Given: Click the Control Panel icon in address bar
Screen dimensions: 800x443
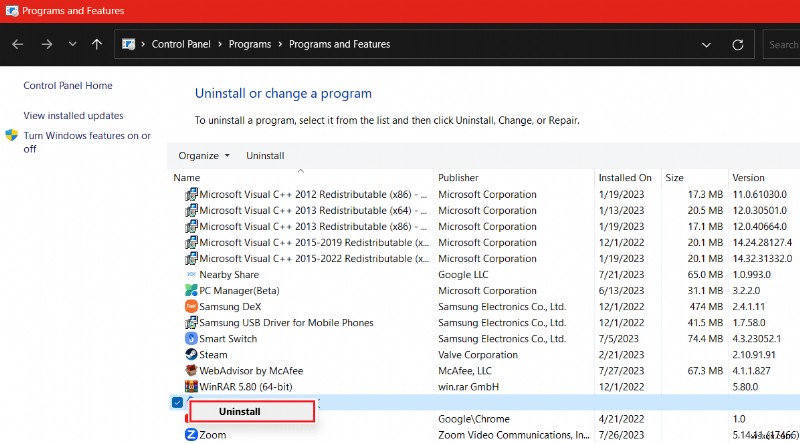Looking at the screenshot, I should click(128, 44).
